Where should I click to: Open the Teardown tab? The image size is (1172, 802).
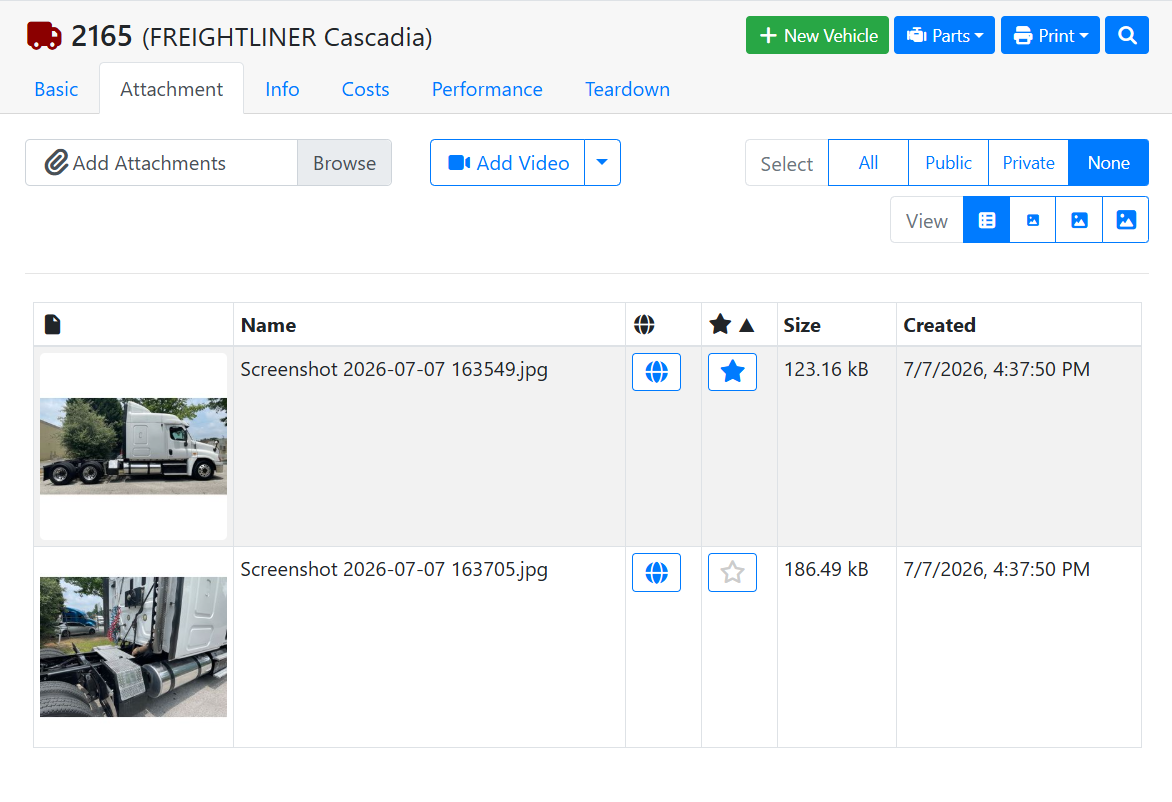627,89
